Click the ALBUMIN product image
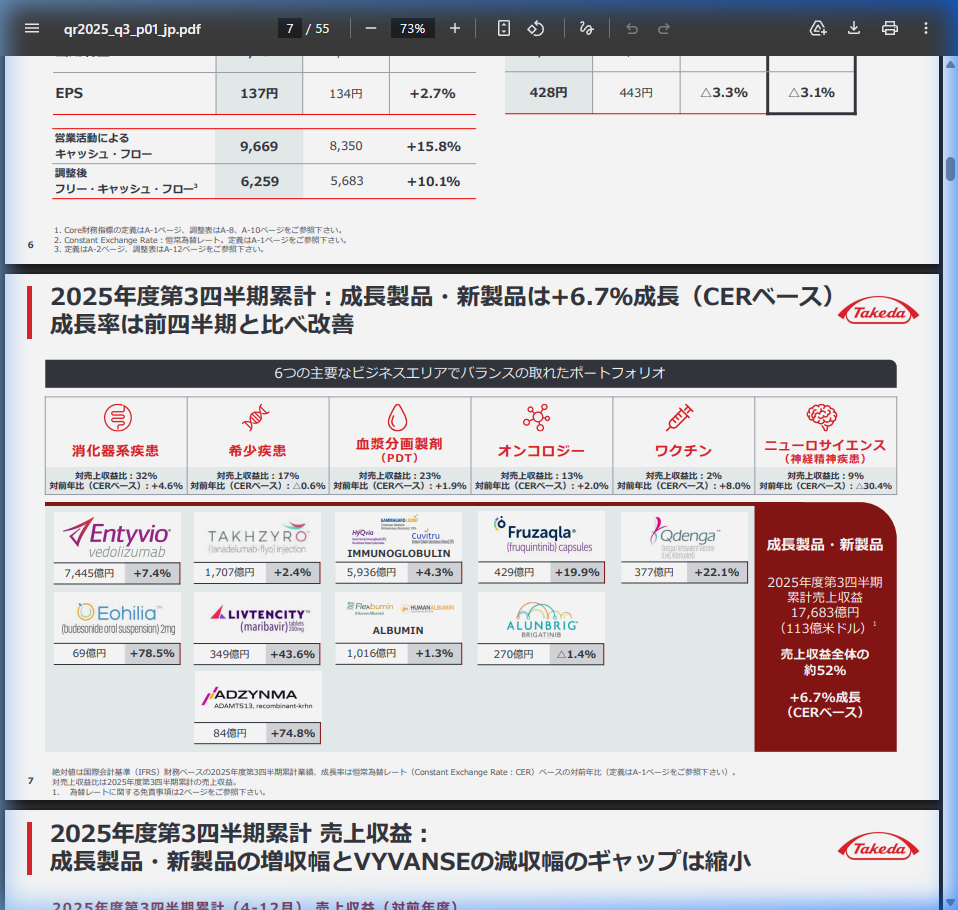 click(x=398, y=618)
